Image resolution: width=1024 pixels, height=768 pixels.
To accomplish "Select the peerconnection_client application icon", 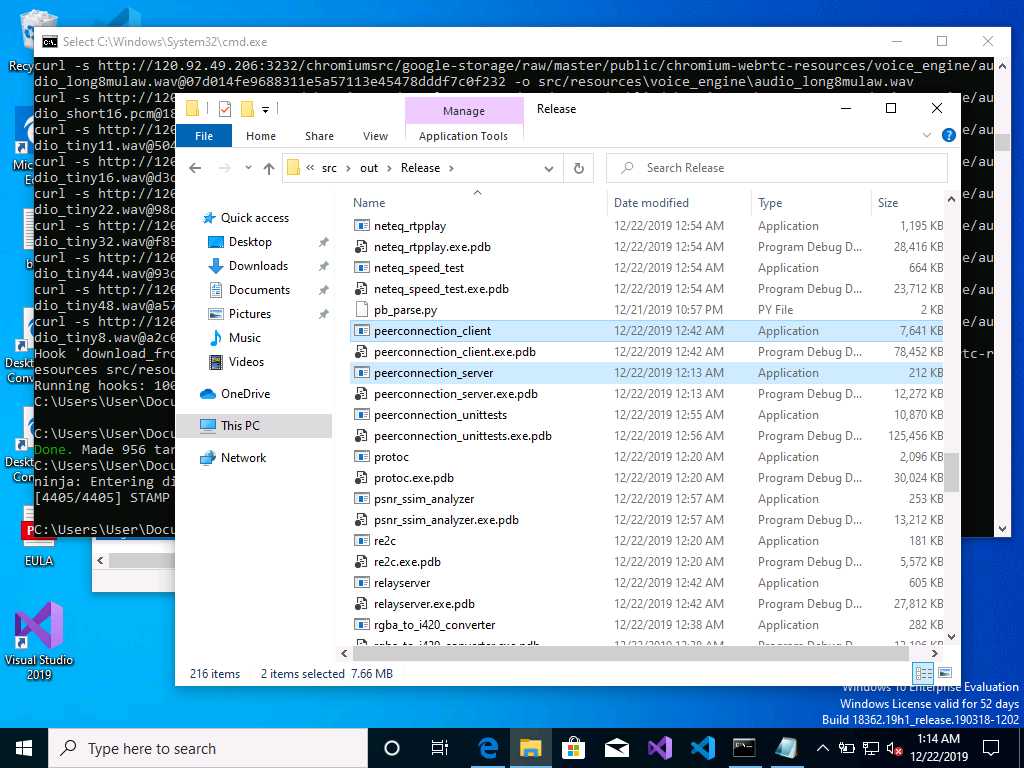I will tap(361, 330).
